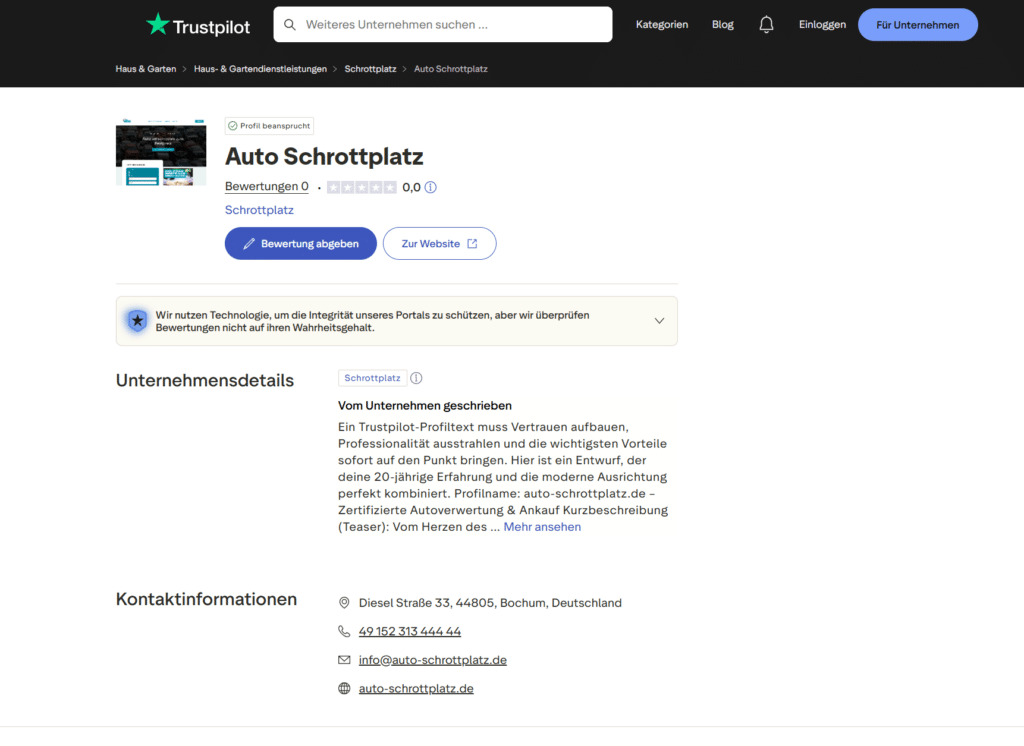1024x746 pixels.
Task: Click the globe icon by website address
Action: (345, 688)
